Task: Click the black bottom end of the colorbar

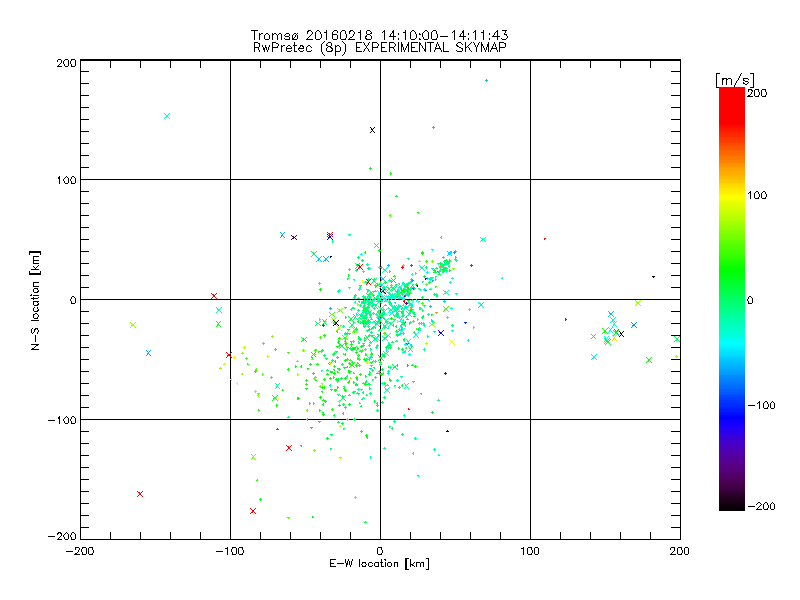Action: pyautogui.click(x=732, y=503)
